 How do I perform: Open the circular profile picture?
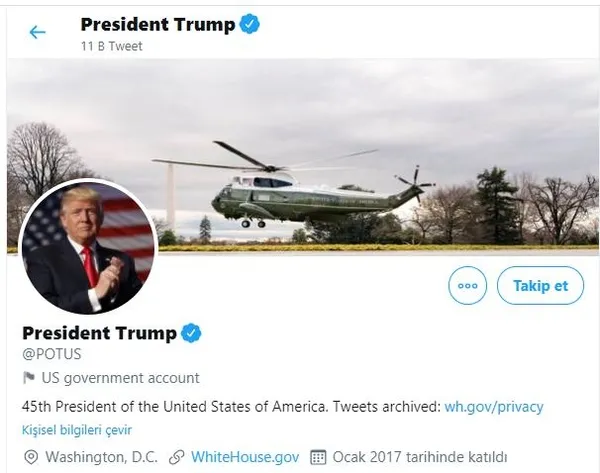pos(88,247)
